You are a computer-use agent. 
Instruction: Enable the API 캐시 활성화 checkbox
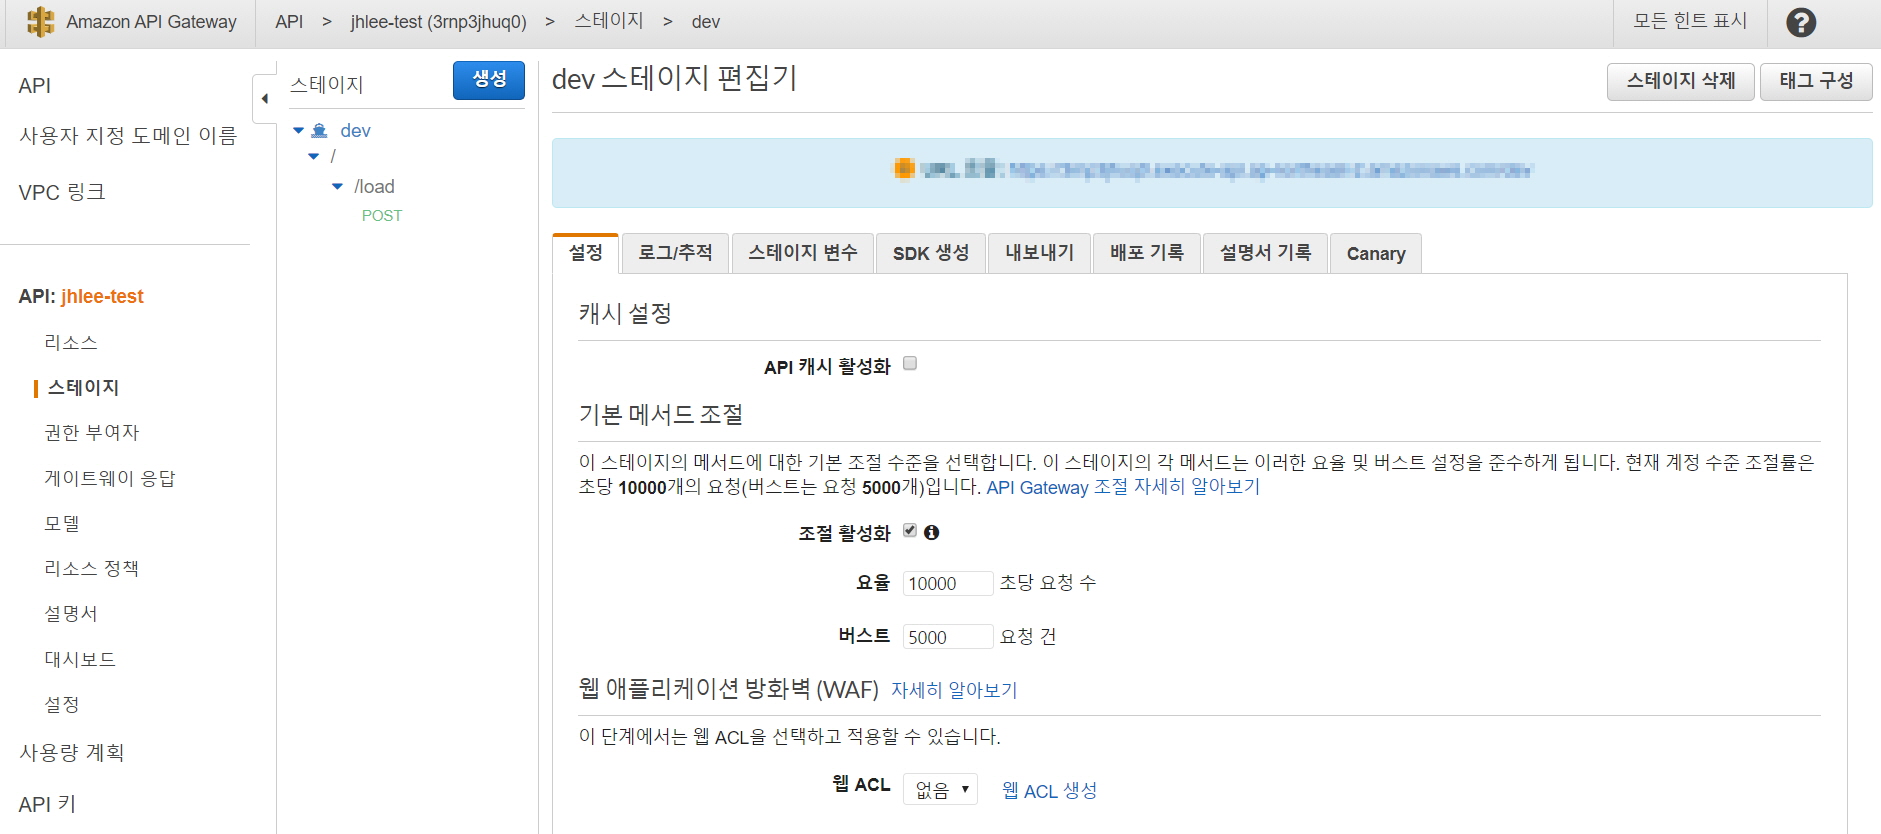tap(910, 364)
